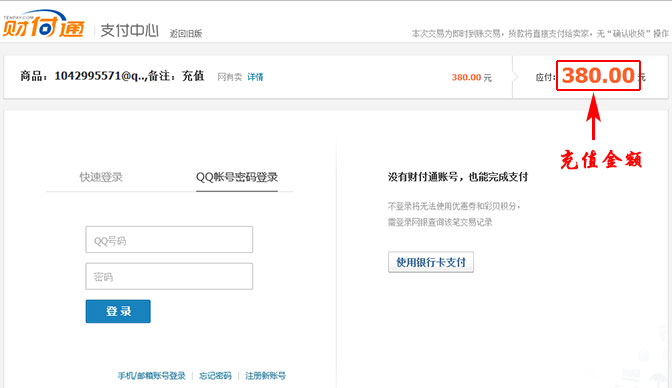Click the heading 没有财付通账号，也能完成支付
Viewport: 672px width, 388px height.
tap(458, 177)
